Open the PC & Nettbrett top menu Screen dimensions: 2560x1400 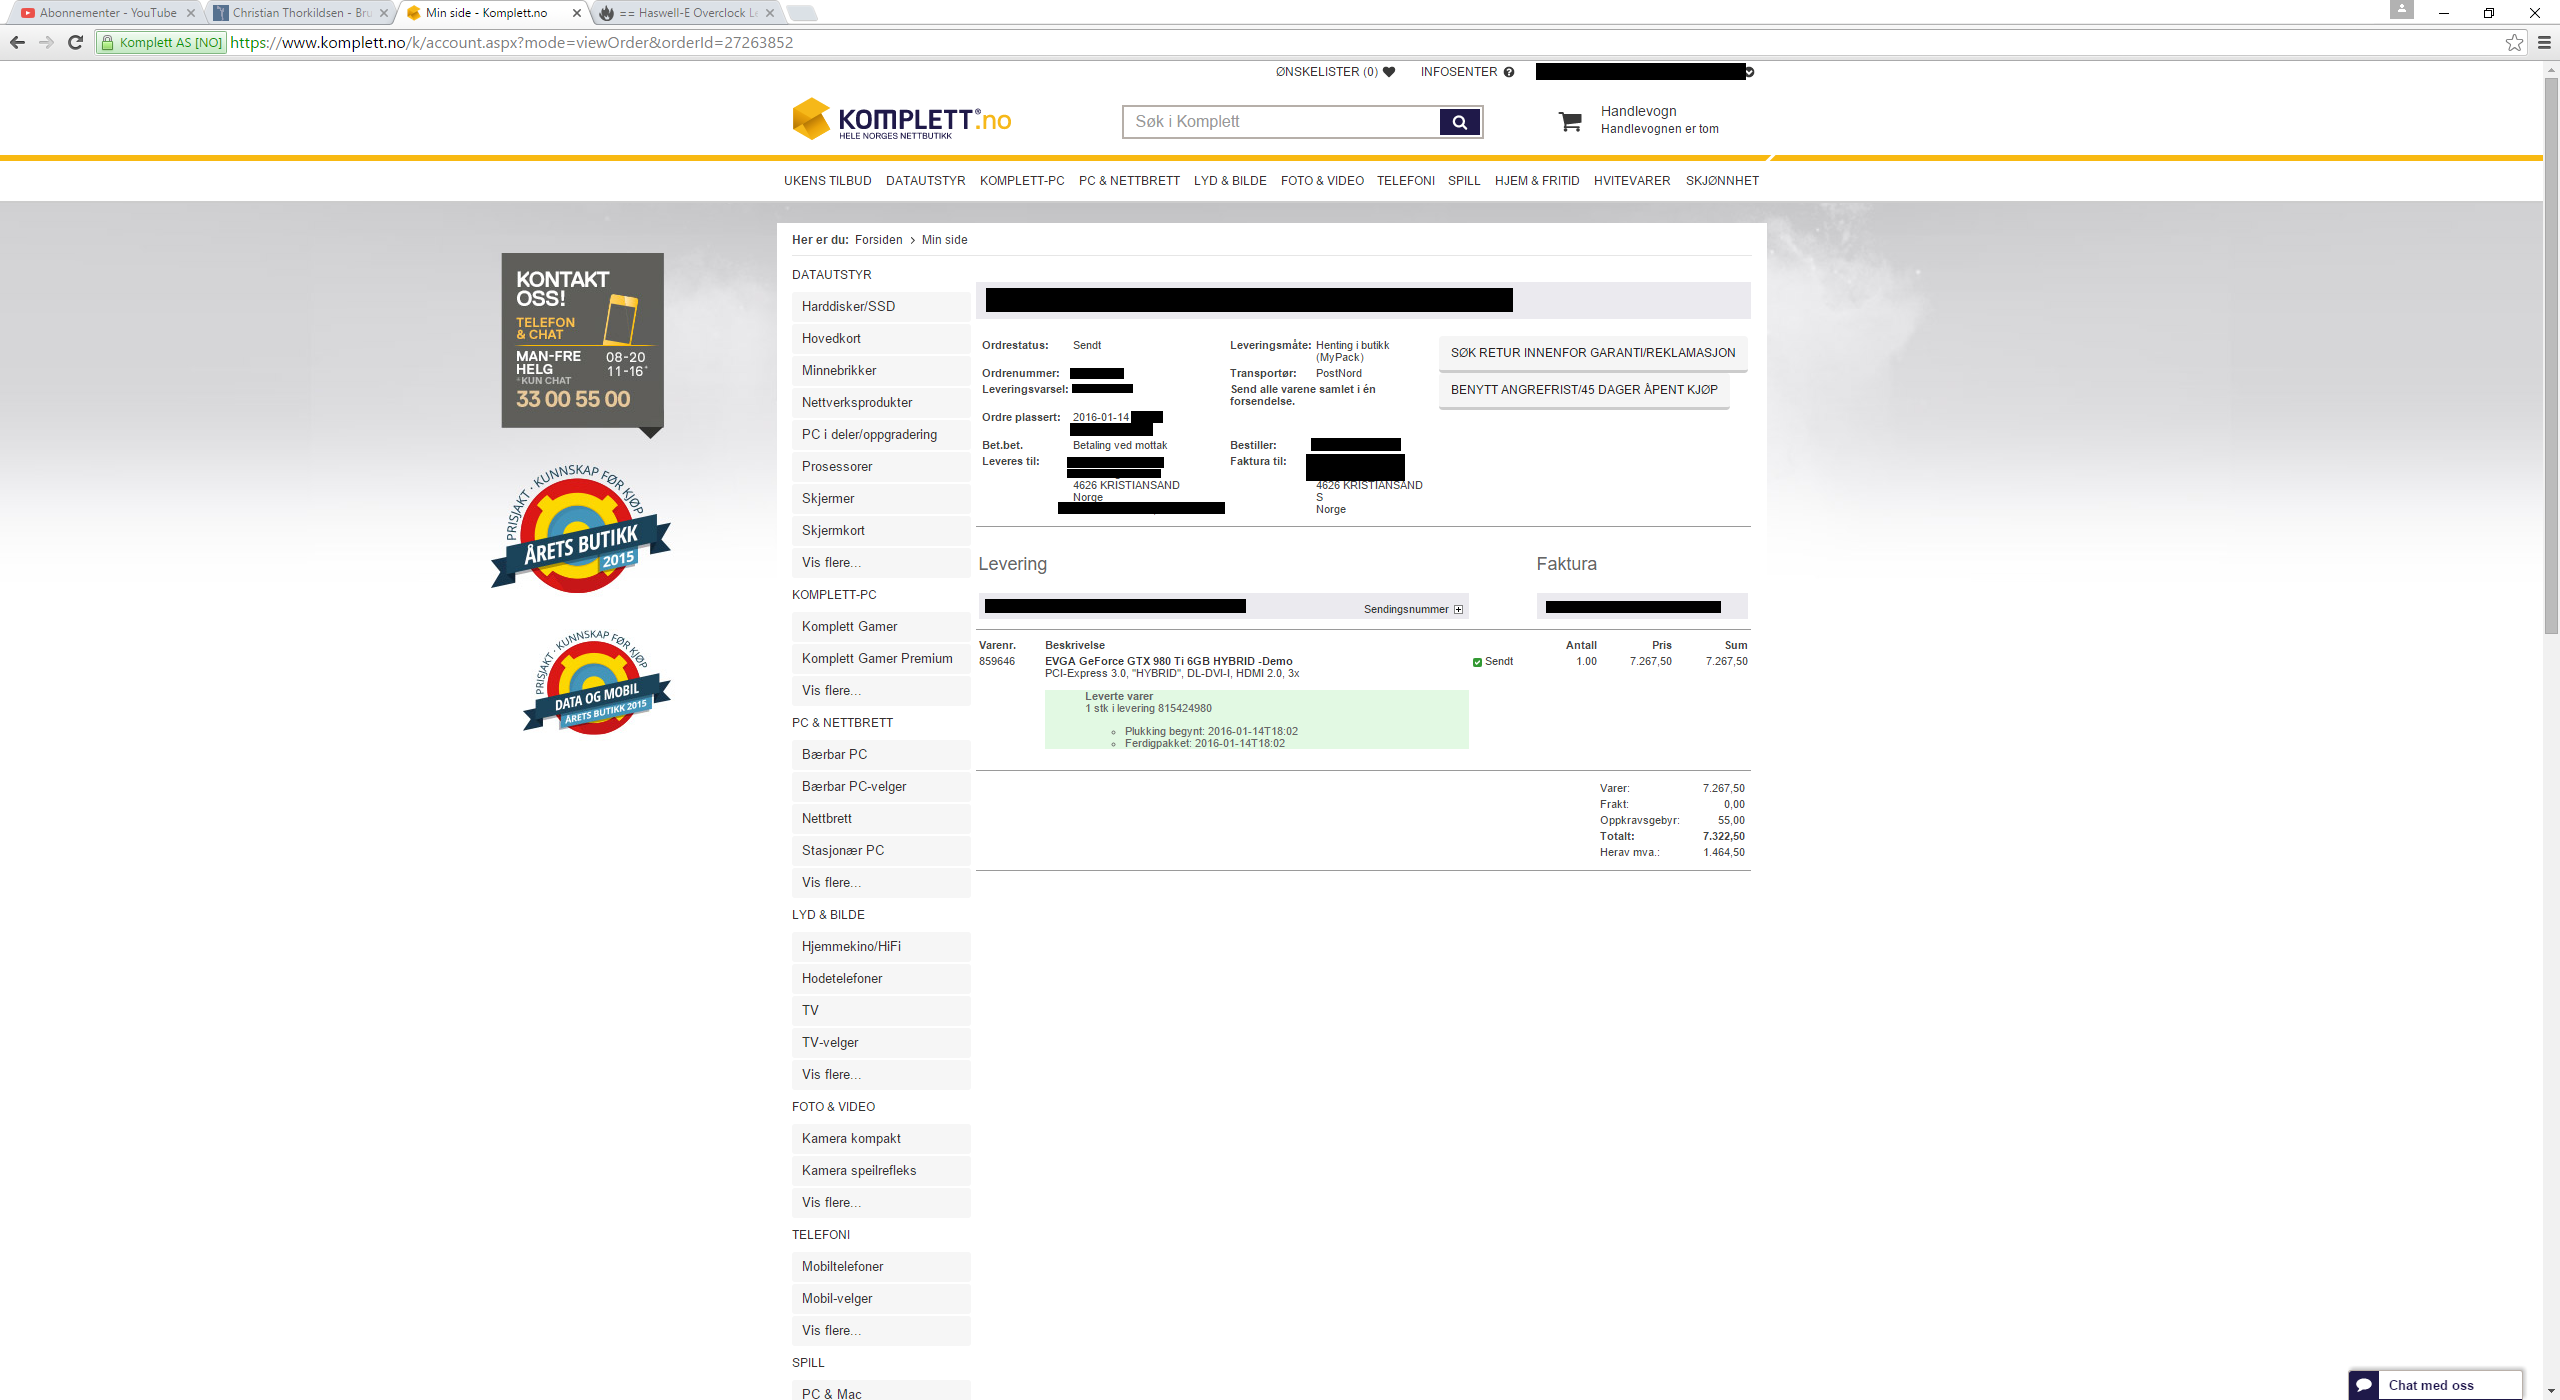click(x=1130, y=181)
